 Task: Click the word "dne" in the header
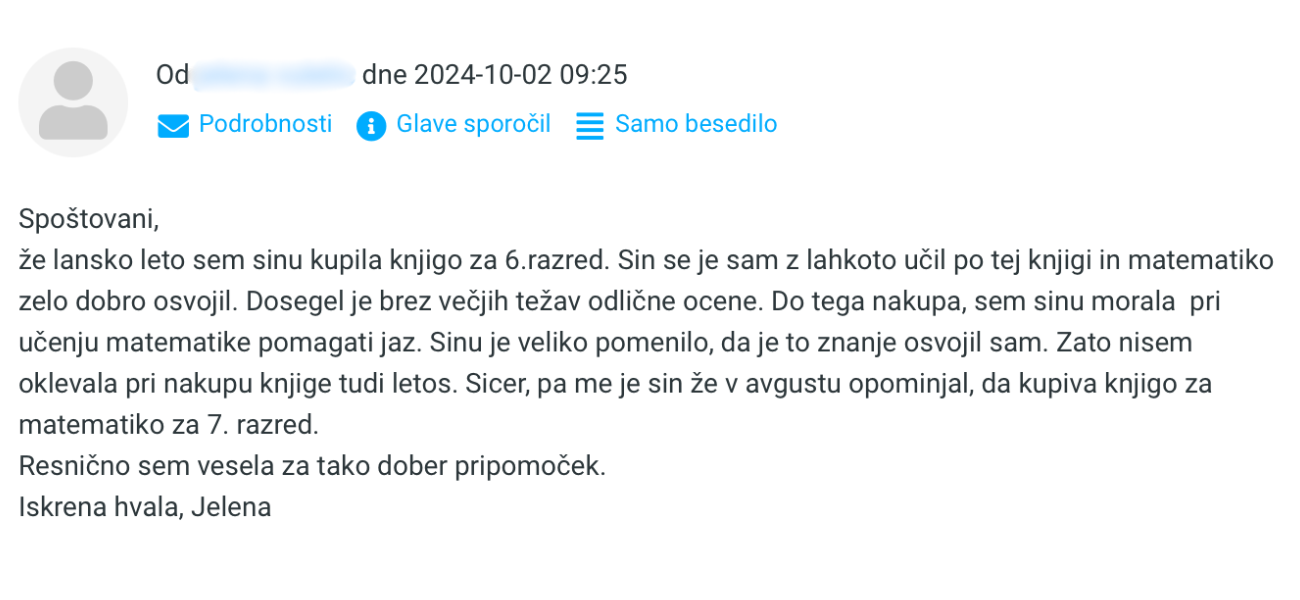tap(383, 75)
